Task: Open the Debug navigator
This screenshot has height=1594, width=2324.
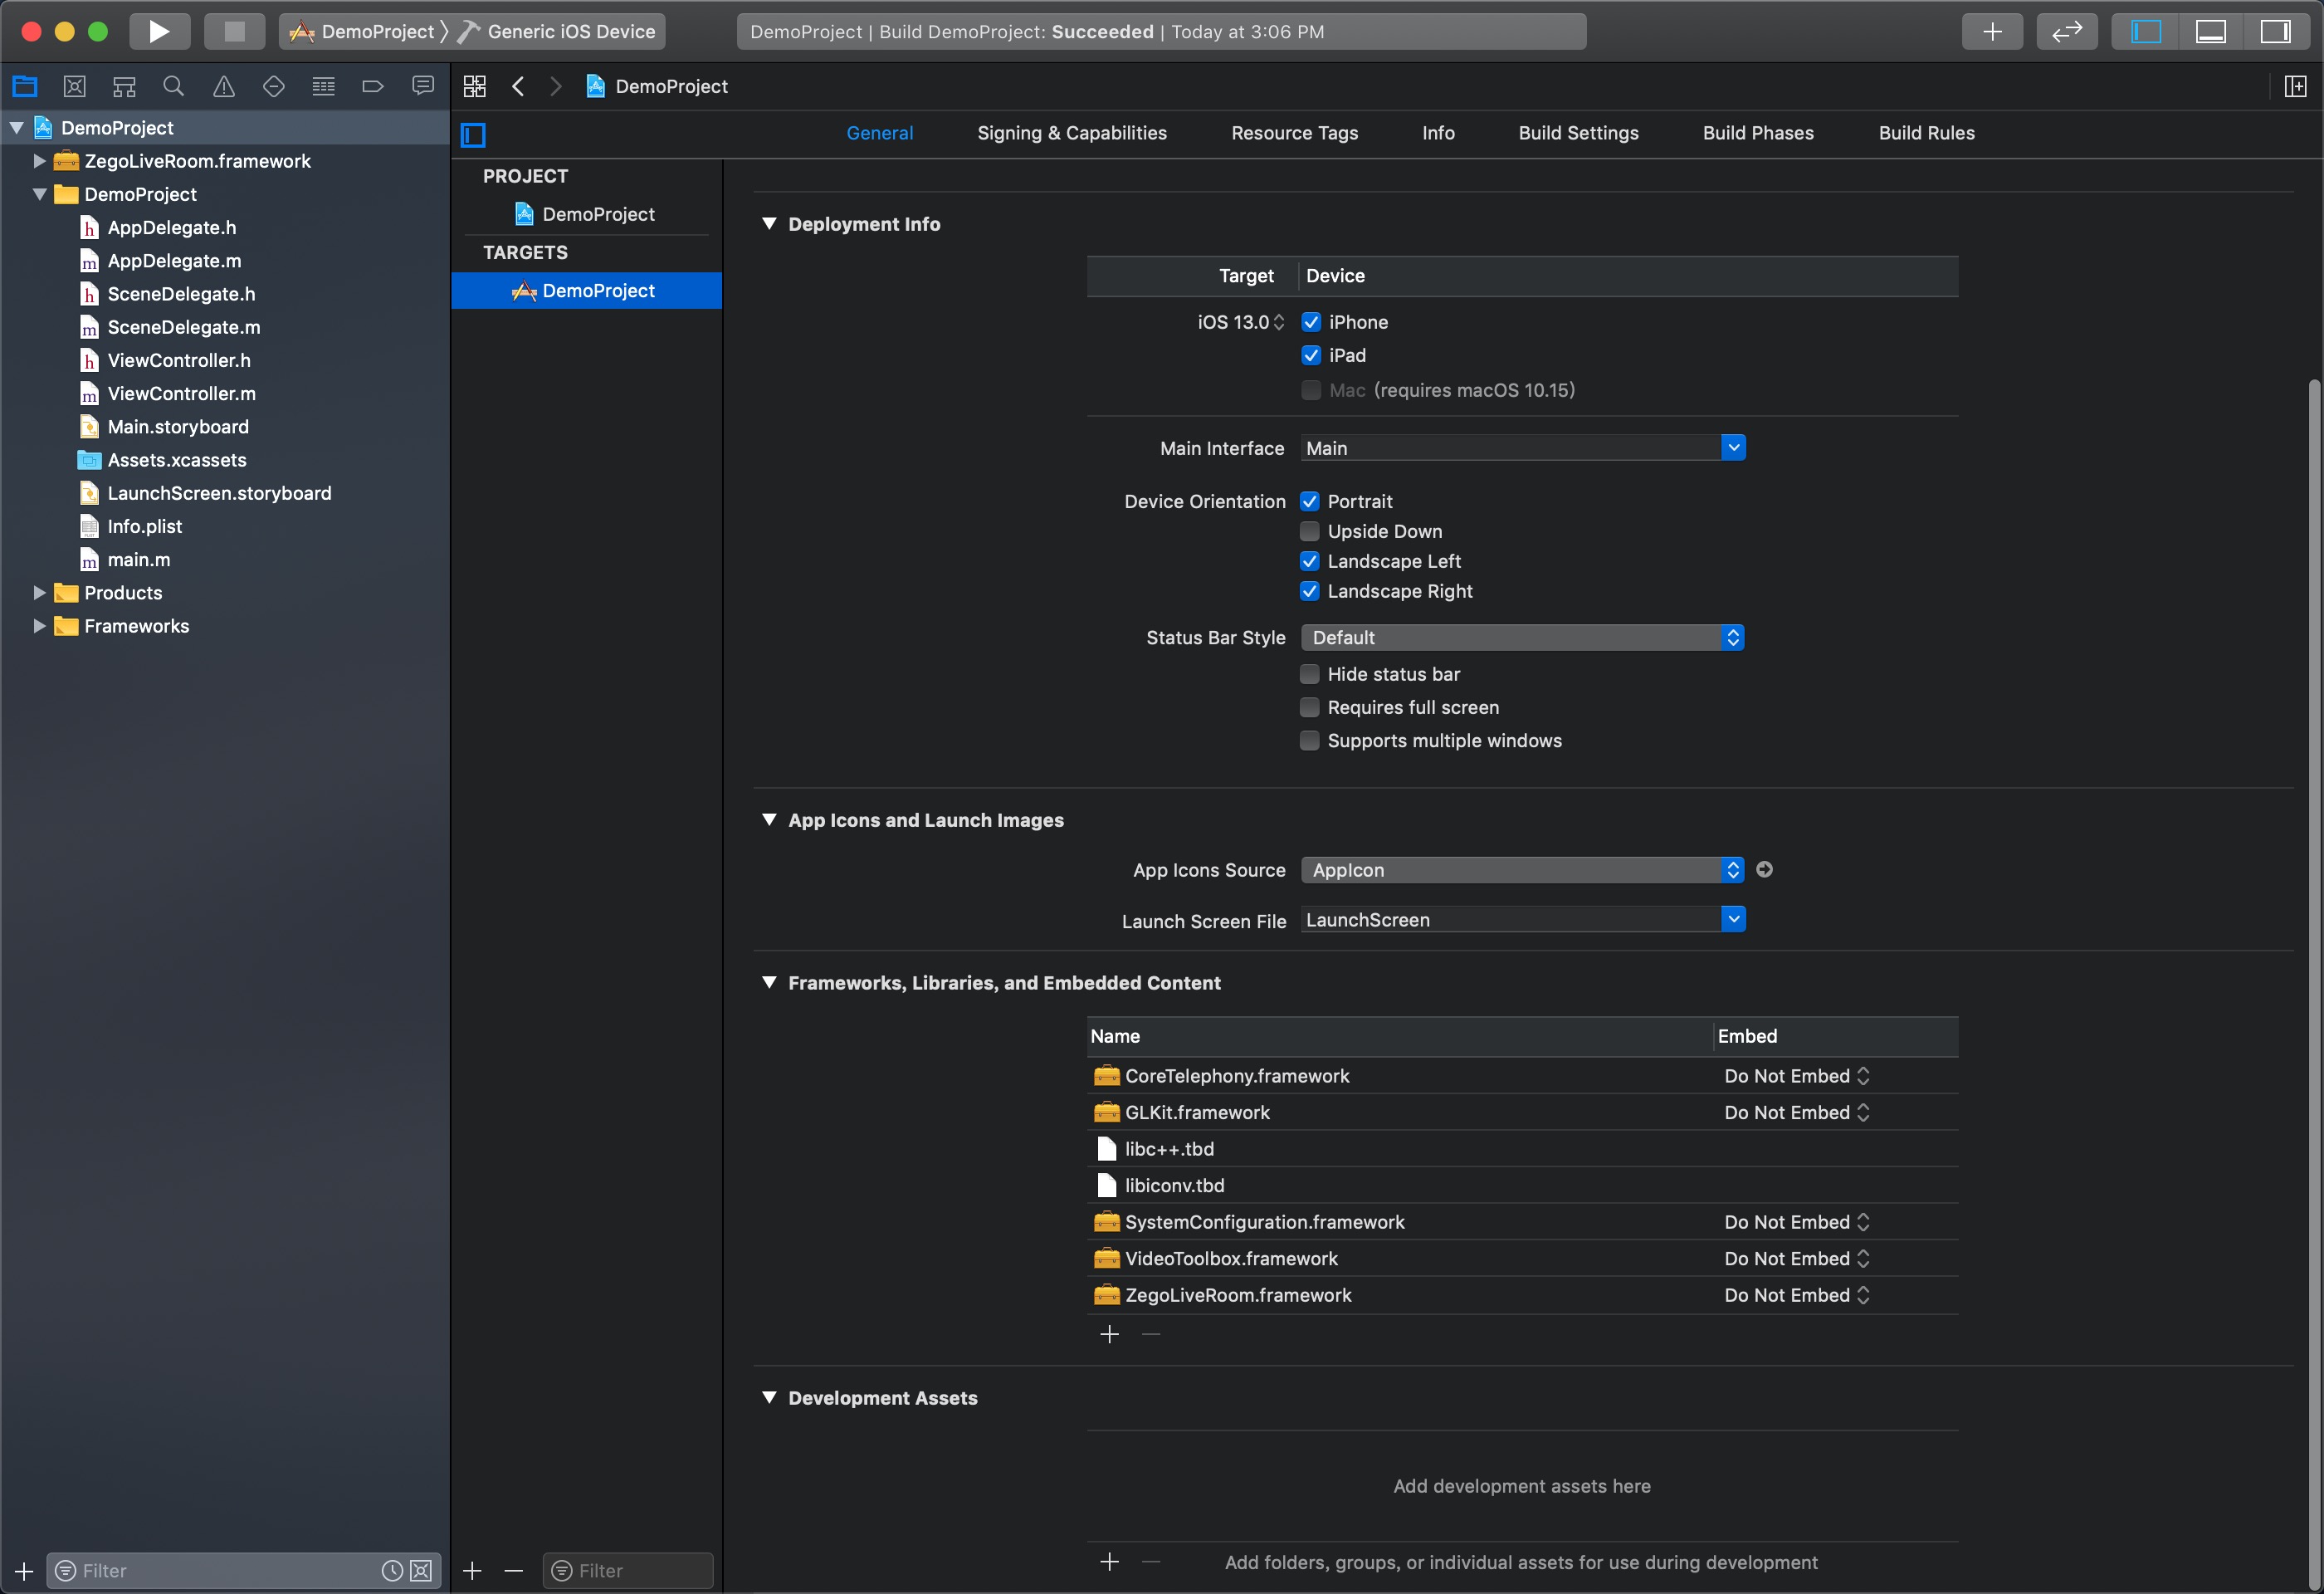Action: point(323,86)
